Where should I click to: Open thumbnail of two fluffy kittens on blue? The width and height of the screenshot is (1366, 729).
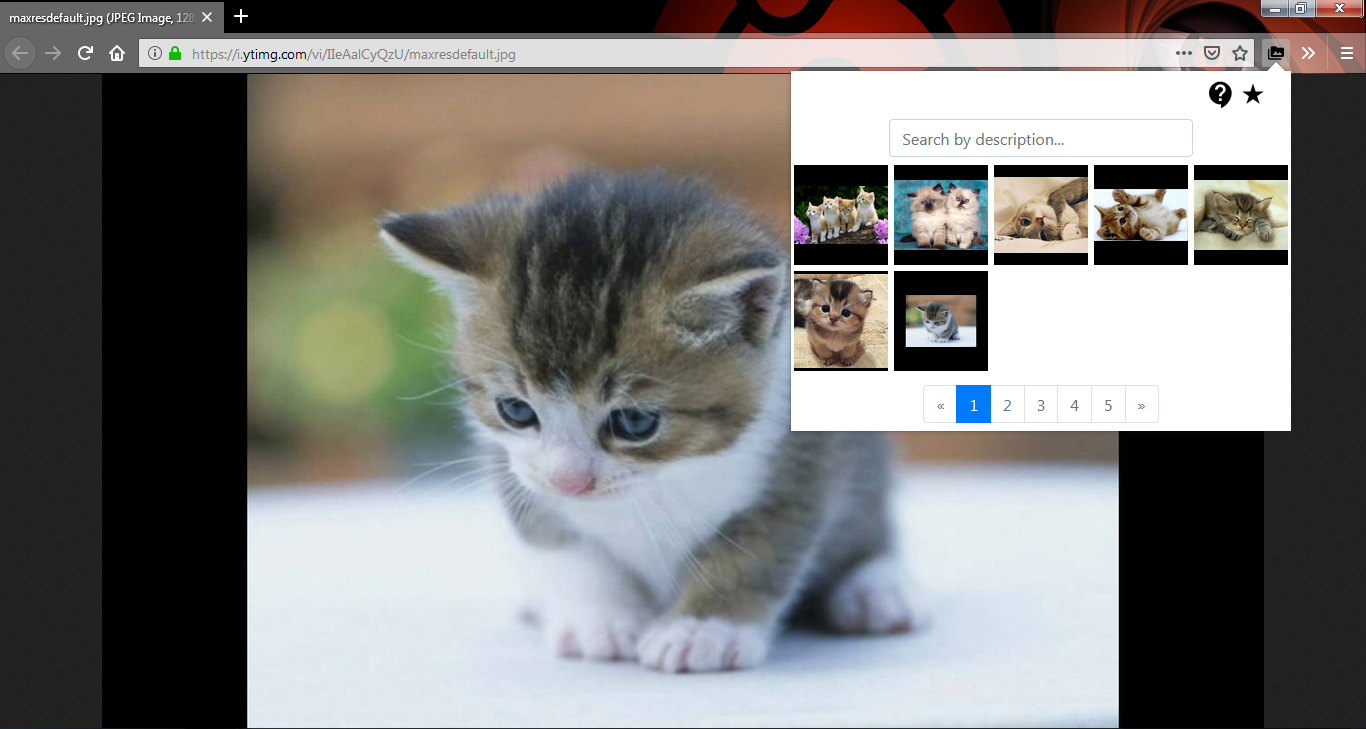(x=941, y=215)
